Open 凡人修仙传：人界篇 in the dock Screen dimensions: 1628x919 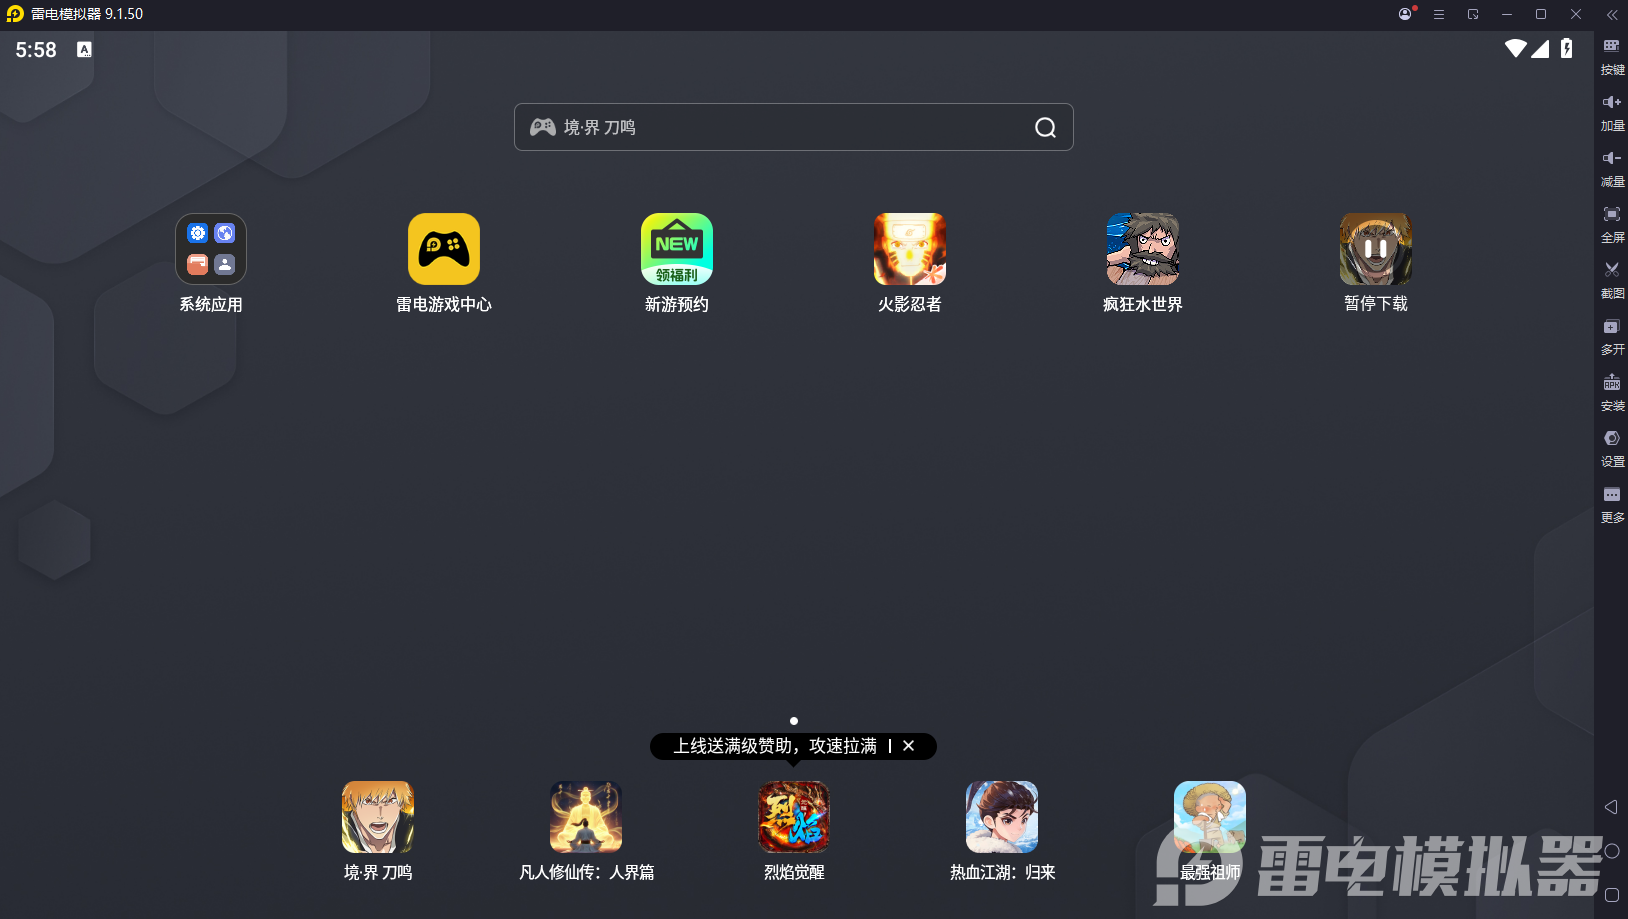[x=586, y=817]
